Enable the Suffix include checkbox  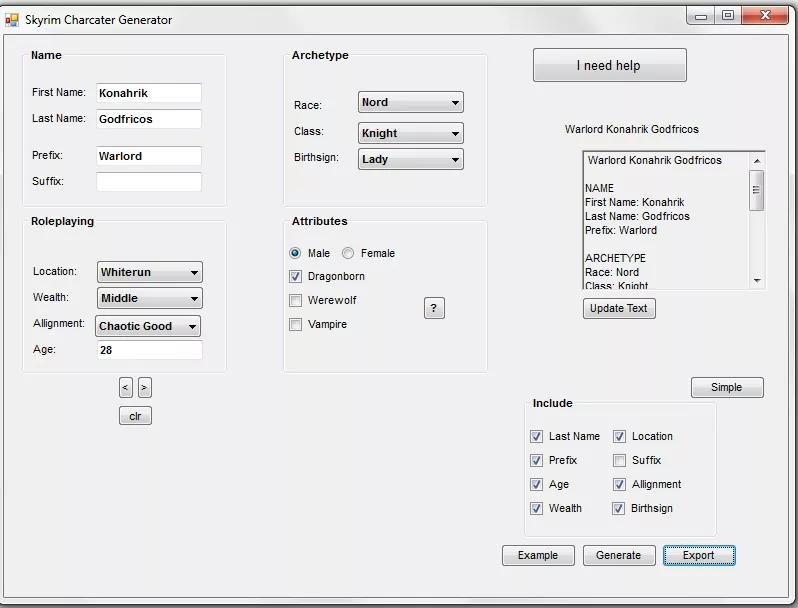(619, 460)
